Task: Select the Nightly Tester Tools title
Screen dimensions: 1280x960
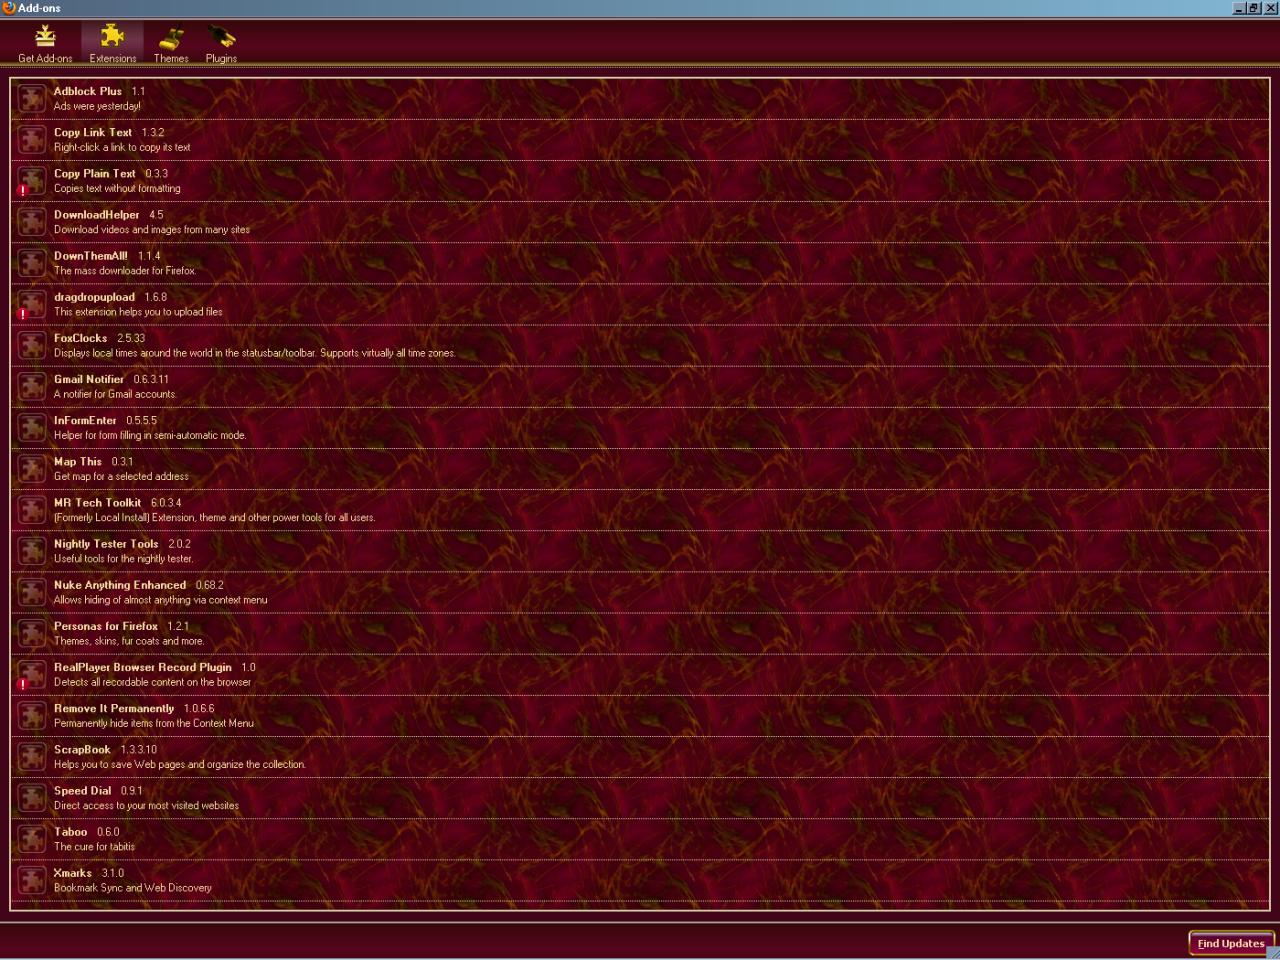Action: click(106, 543)
